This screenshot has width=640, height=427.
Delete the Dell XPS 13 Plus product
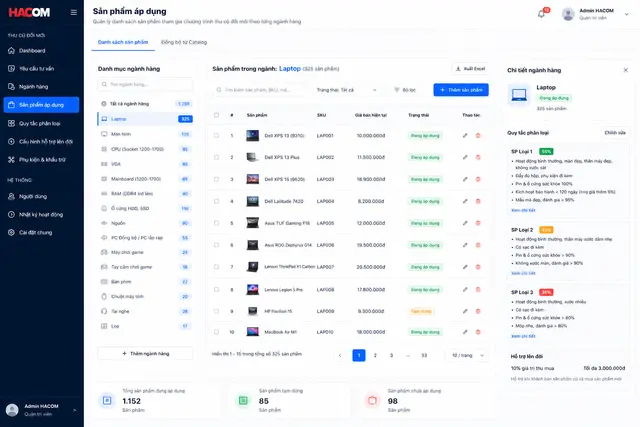pyautogui.click(x=478, y=157)
